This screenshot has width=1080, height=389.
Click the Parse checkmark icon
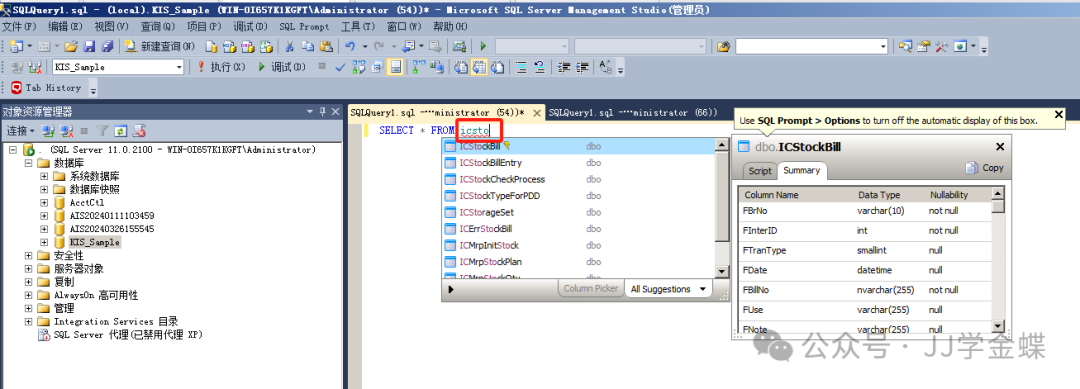click(x=340, y=67)
